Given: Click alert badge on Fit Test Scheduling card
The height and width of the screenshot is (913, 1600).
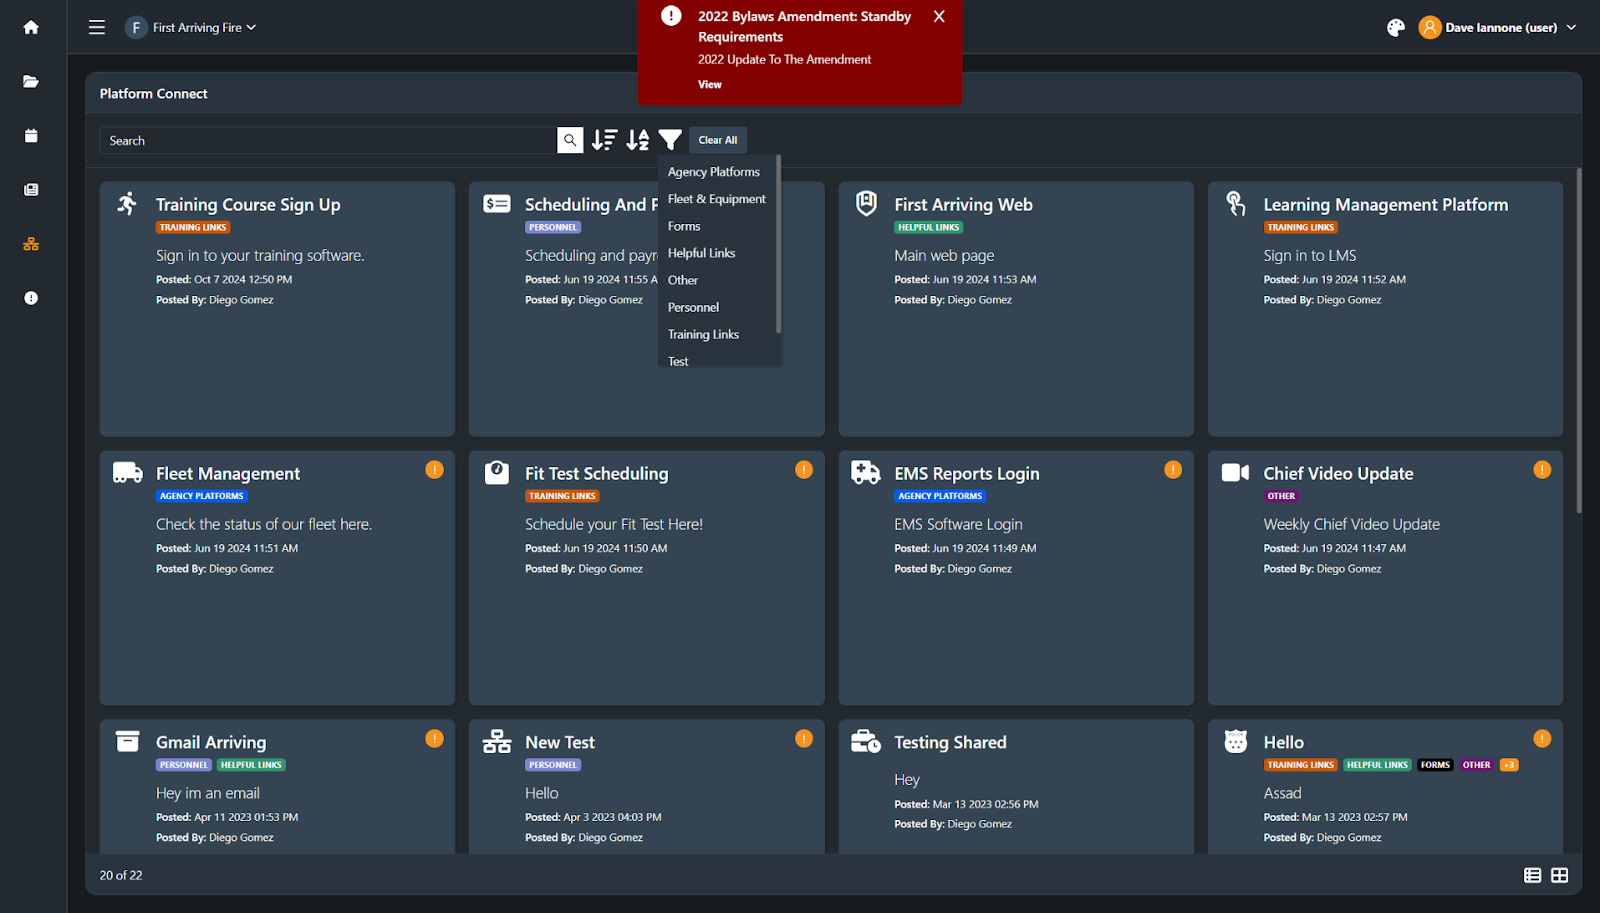Looking at the screenshot, I should point(804,470).
